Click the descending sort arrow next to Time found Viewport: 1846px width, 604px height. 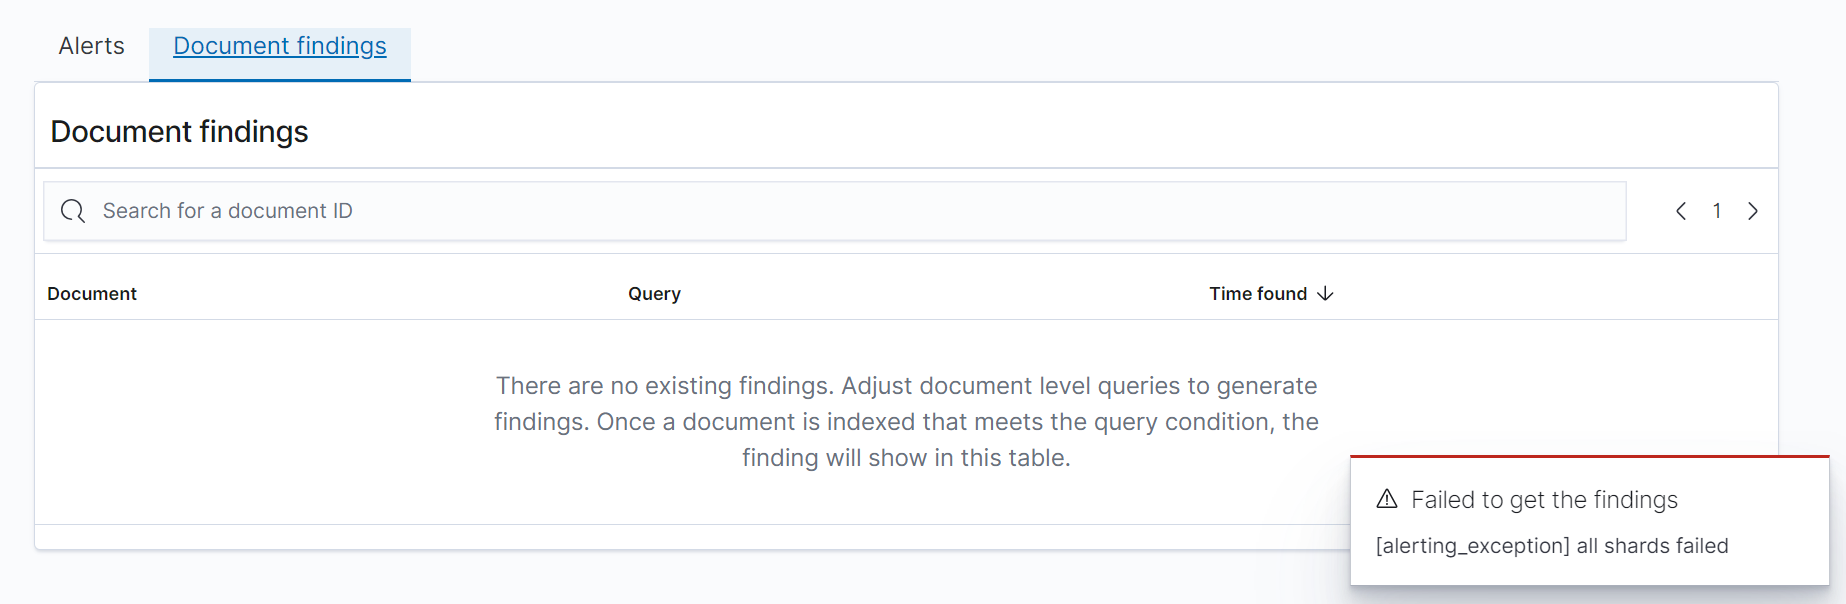1327,293
